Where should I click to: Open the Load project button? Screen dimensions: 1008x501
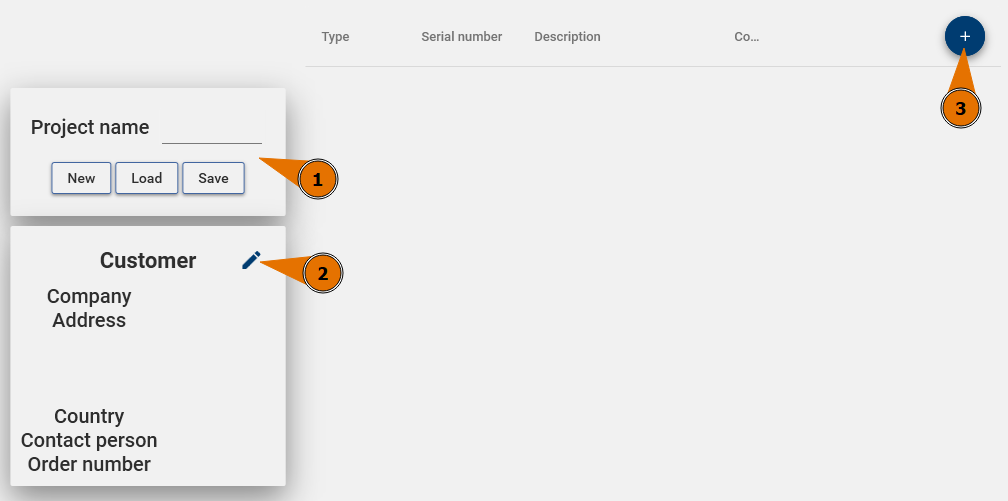pyautogui.click(x=147, y=178)
